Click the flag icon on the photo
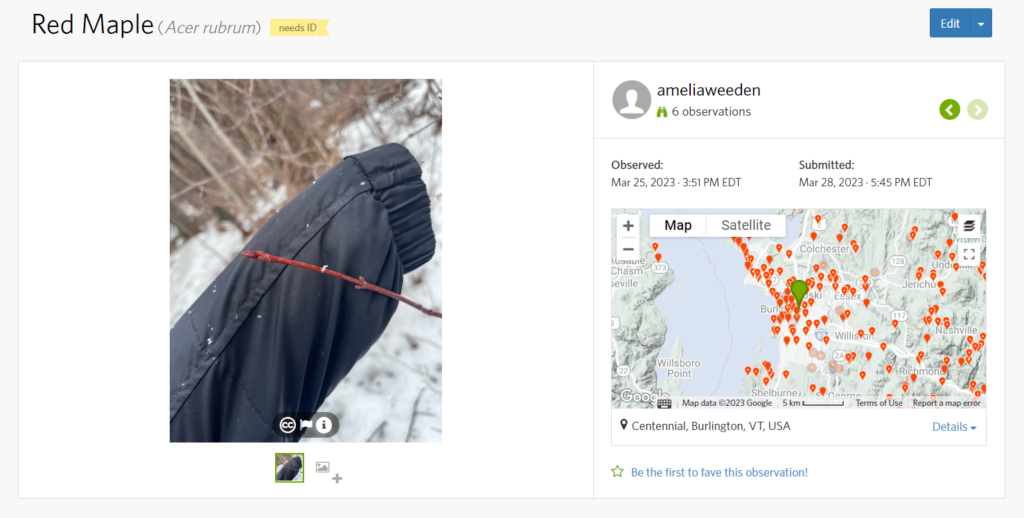The image size is (1024, 518). pos(306,425)
